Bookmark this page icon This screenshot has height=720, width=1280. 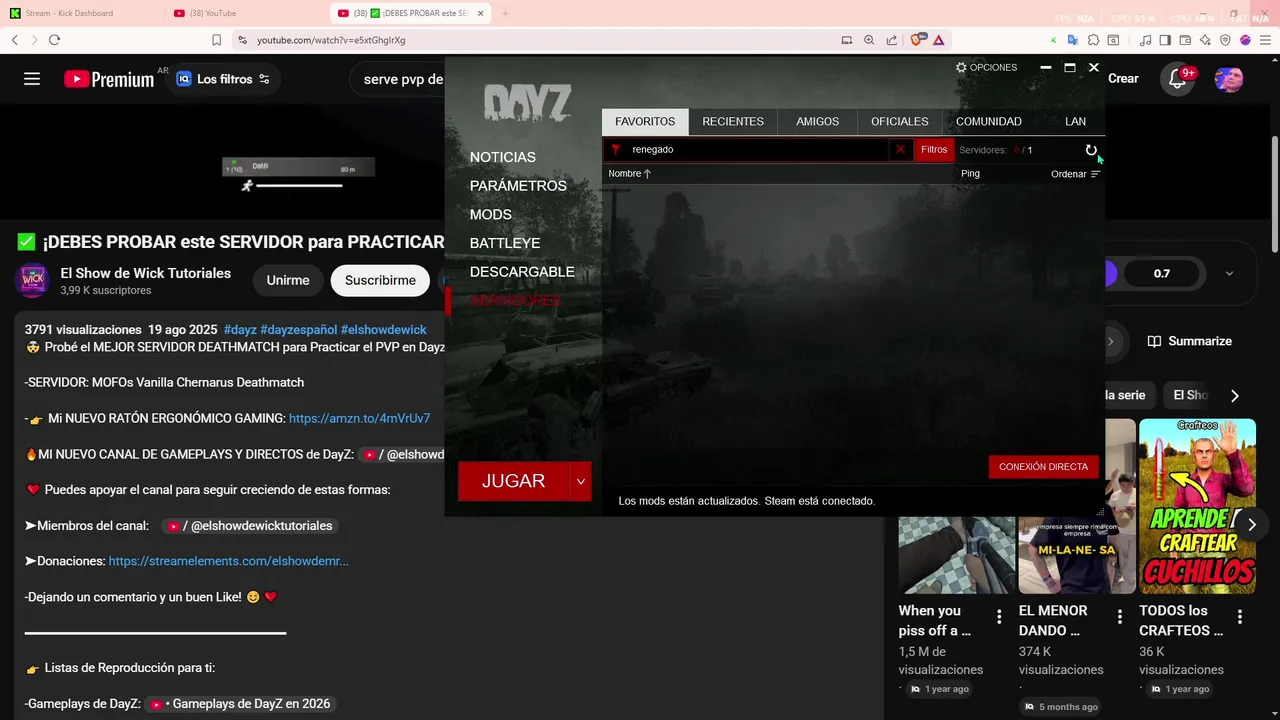click(x=216, y=40)
